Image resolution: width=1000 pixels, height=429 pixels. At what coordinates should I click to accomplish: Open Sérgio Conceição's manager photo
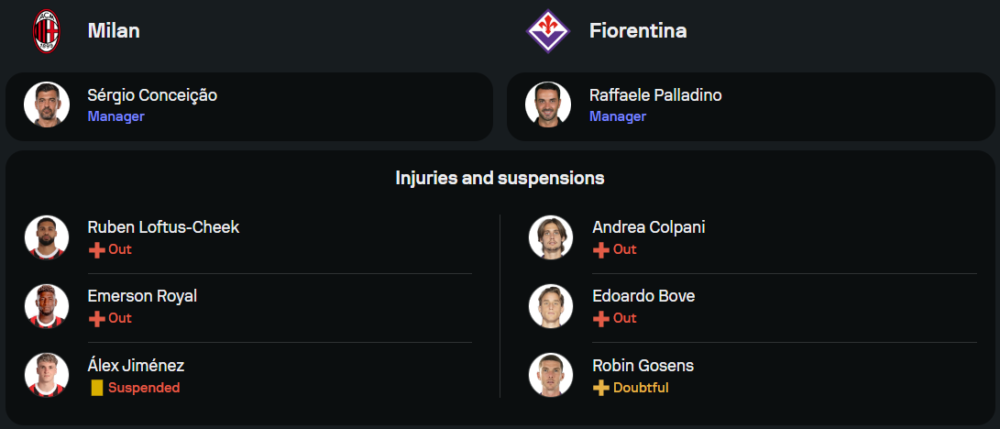click(47, 105)
